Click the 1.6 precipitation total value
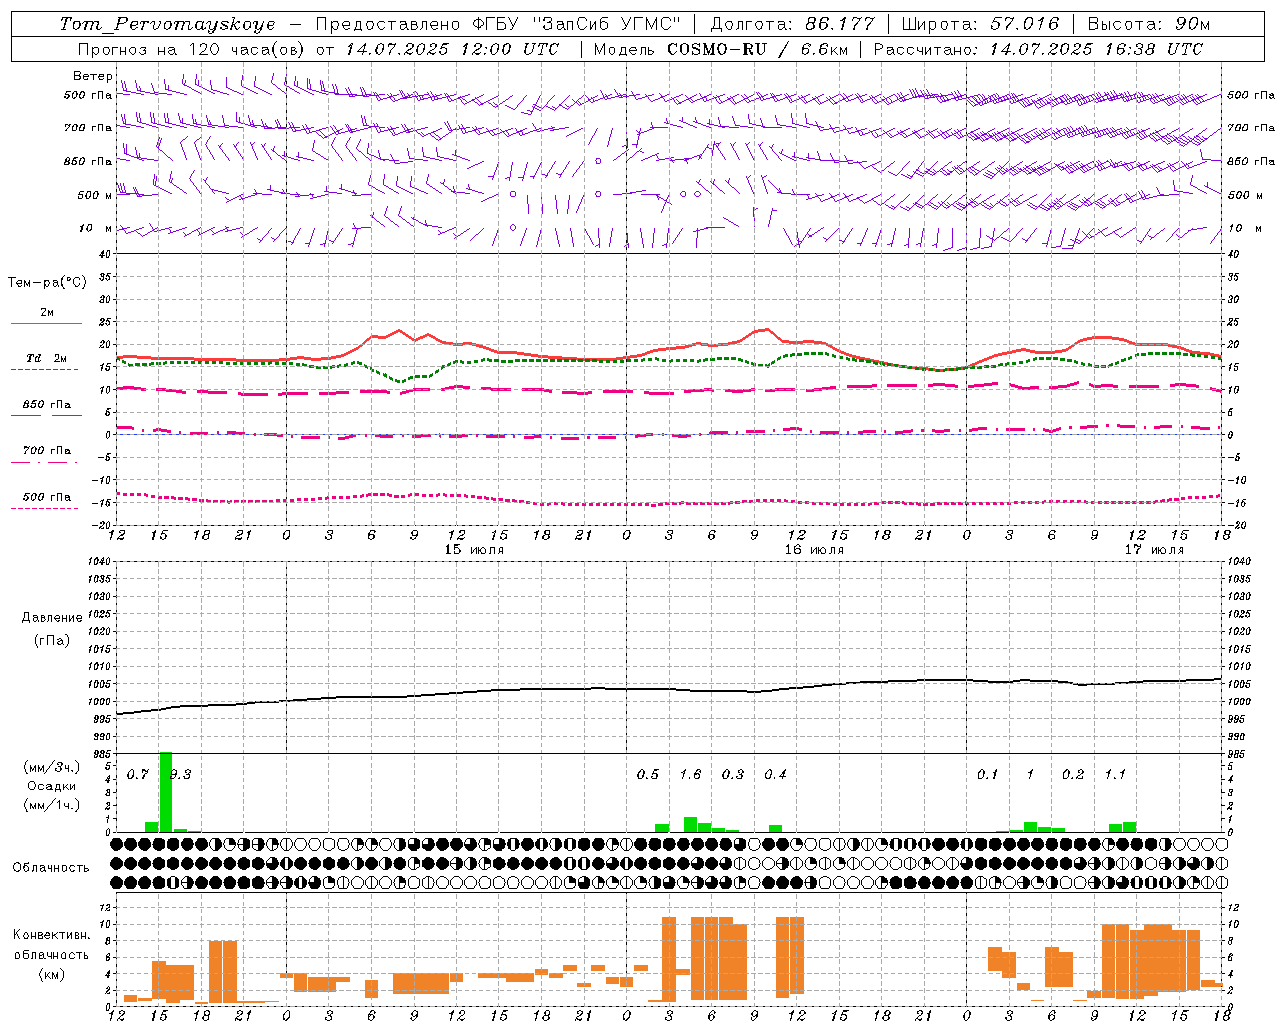The image size is (1280, 1024). [x=690, y=775]
